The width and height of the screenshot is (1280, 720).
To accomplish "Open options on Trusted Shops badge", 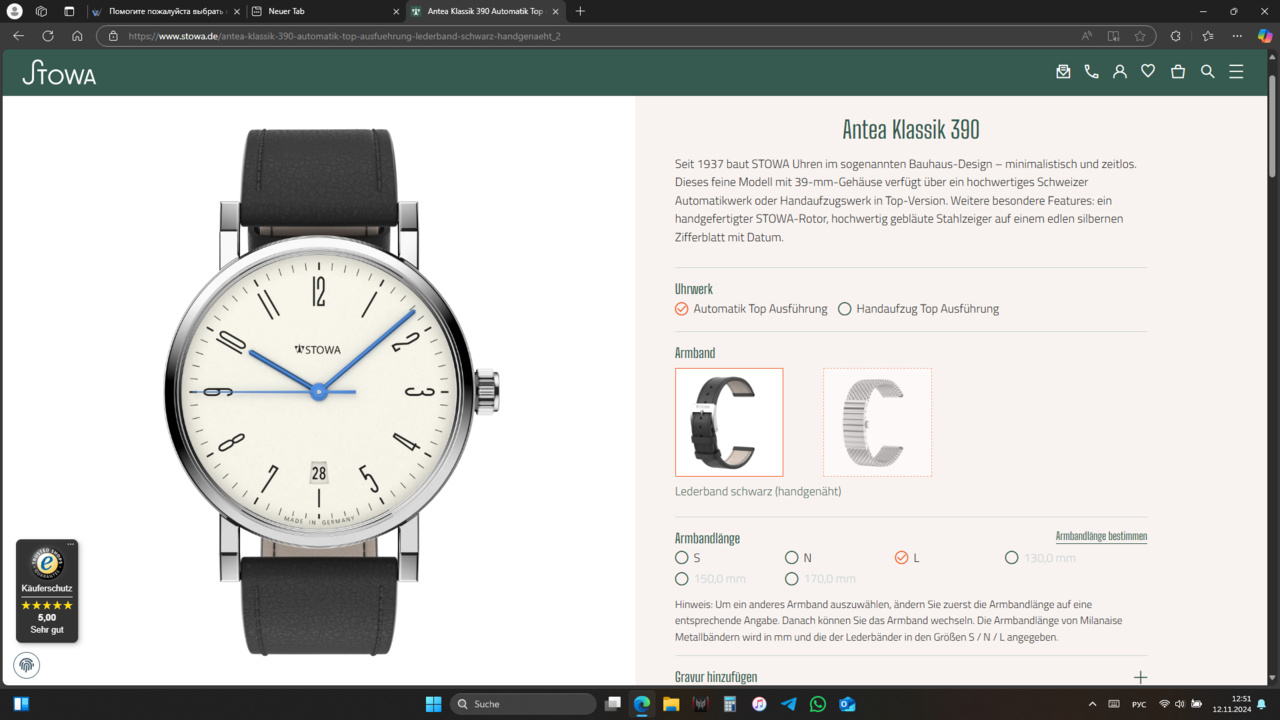I will (x=70, y=545).
